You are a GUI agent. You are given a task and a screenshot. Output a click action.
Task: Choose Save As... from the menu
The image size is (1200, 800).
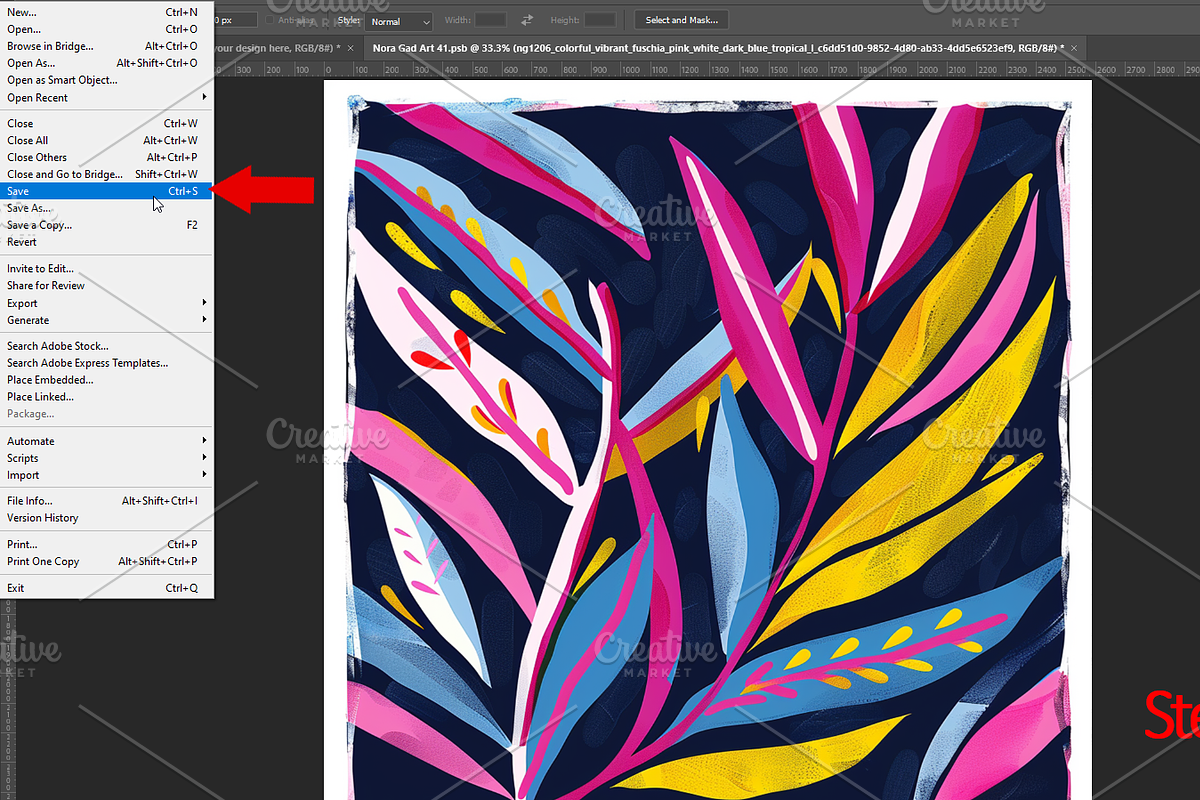pos(106,208)
